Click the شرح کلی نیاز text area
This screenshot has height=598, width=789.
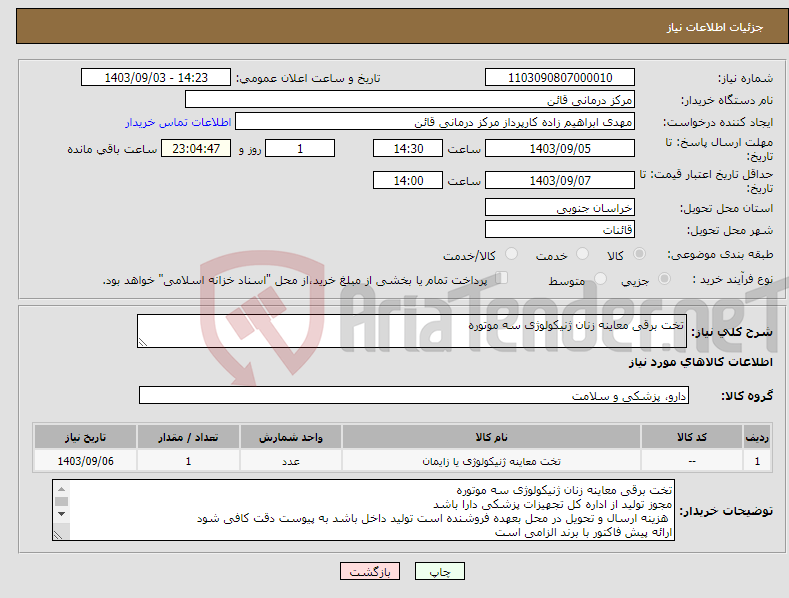point(412,331)
